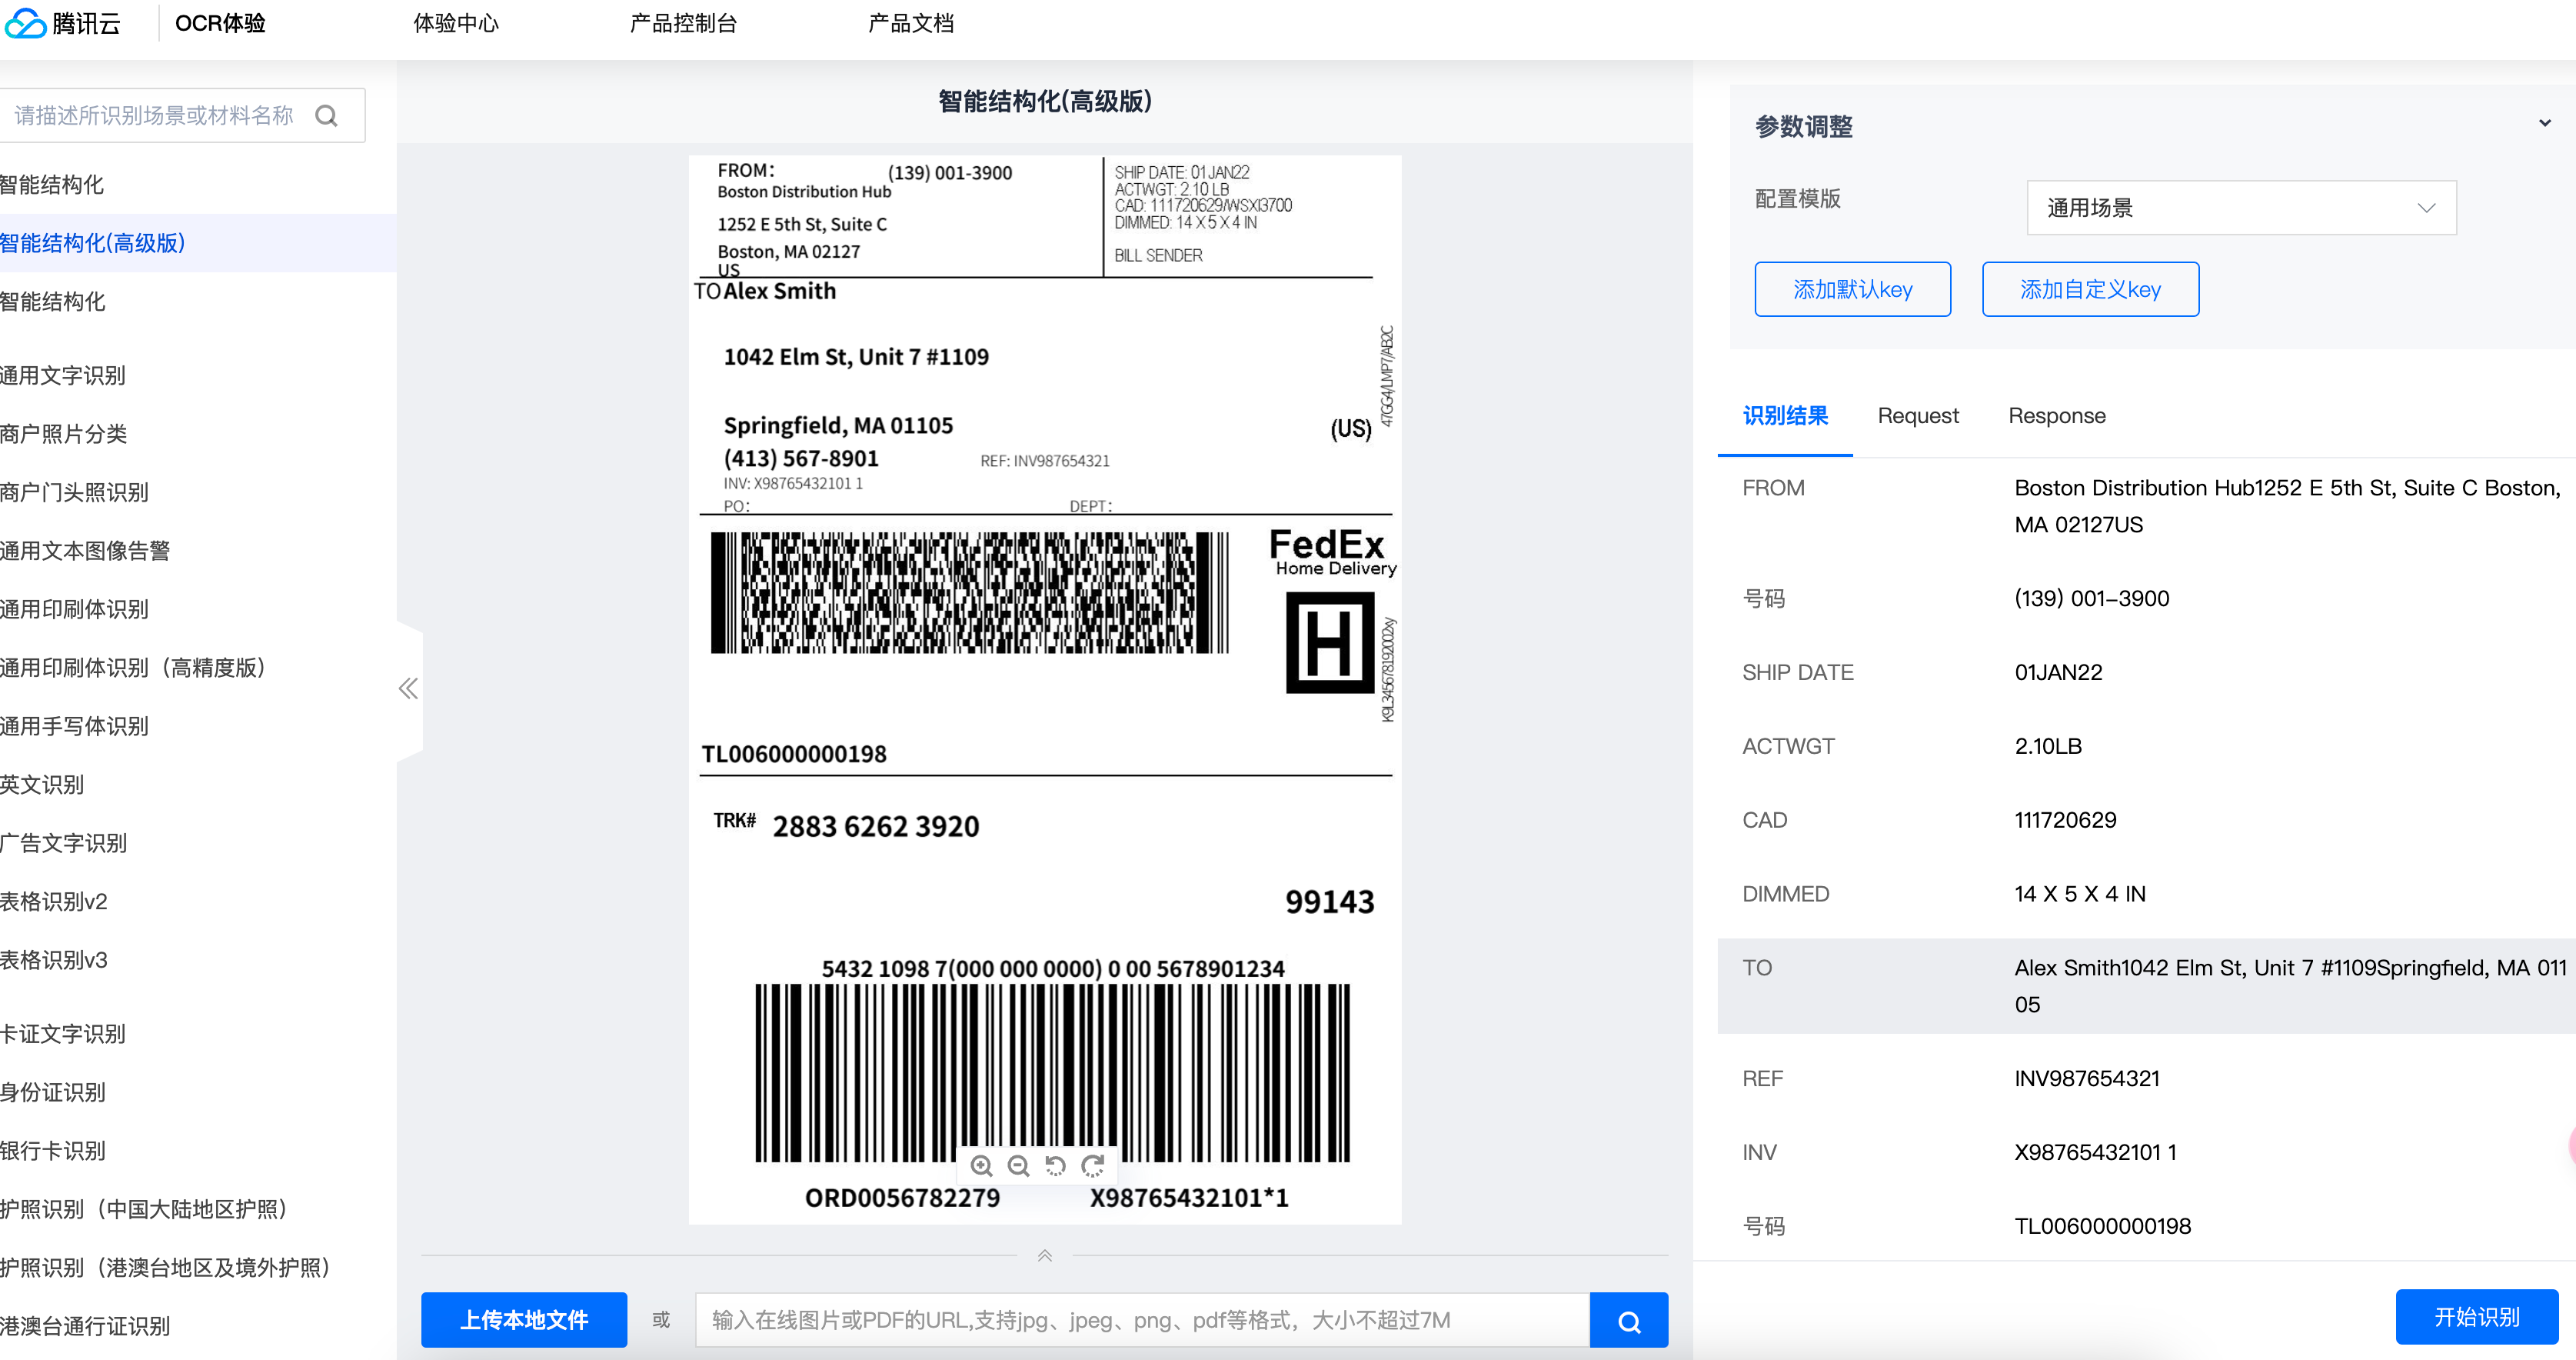The width and height of the screenshot is (2576, 1360).
Task: Collapse the left sidebar with double-chevron
Action: (408, 688)
